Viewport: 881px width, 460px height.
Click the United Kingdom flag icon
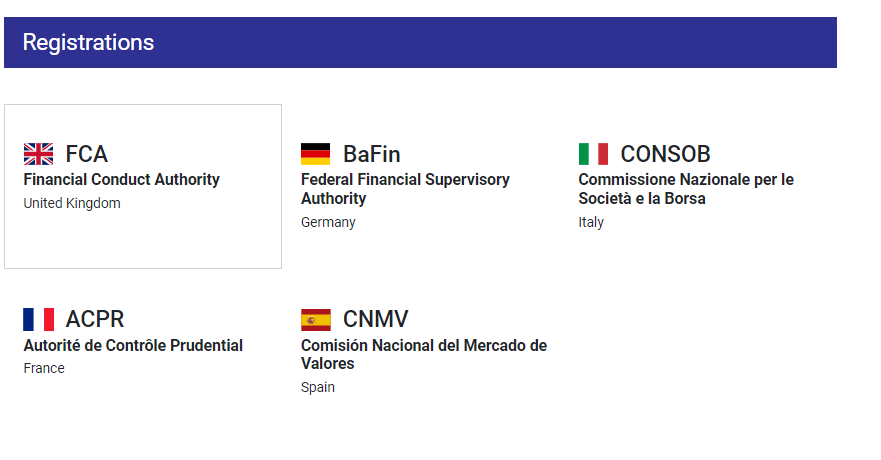(38, 154)
